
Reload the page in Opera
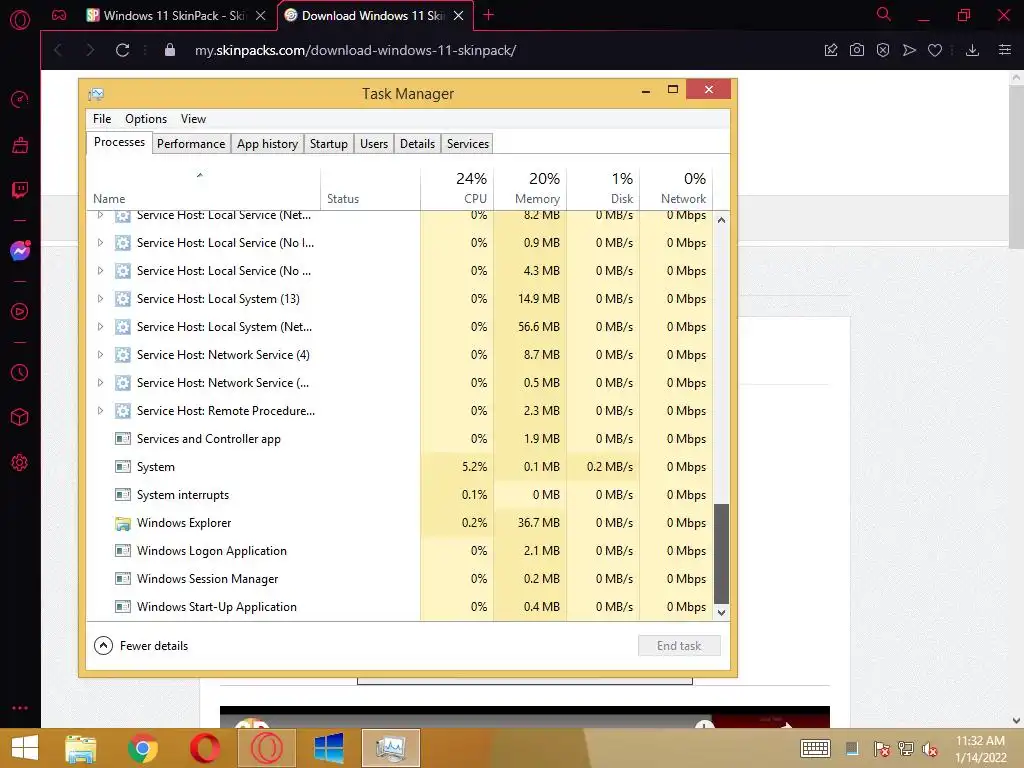click(x=122, y=50)
